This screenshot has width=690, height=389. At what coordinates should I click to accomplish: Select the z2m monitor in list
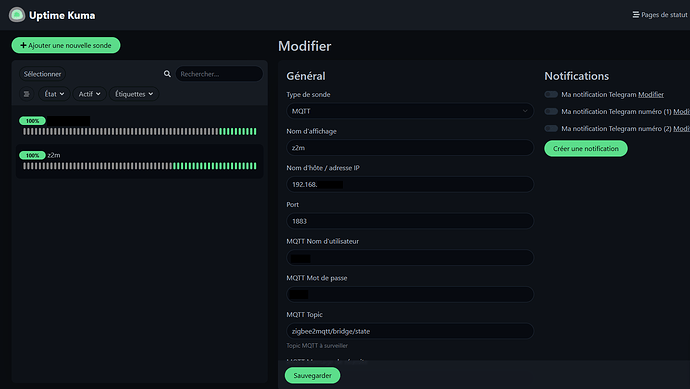click(139, 161)
